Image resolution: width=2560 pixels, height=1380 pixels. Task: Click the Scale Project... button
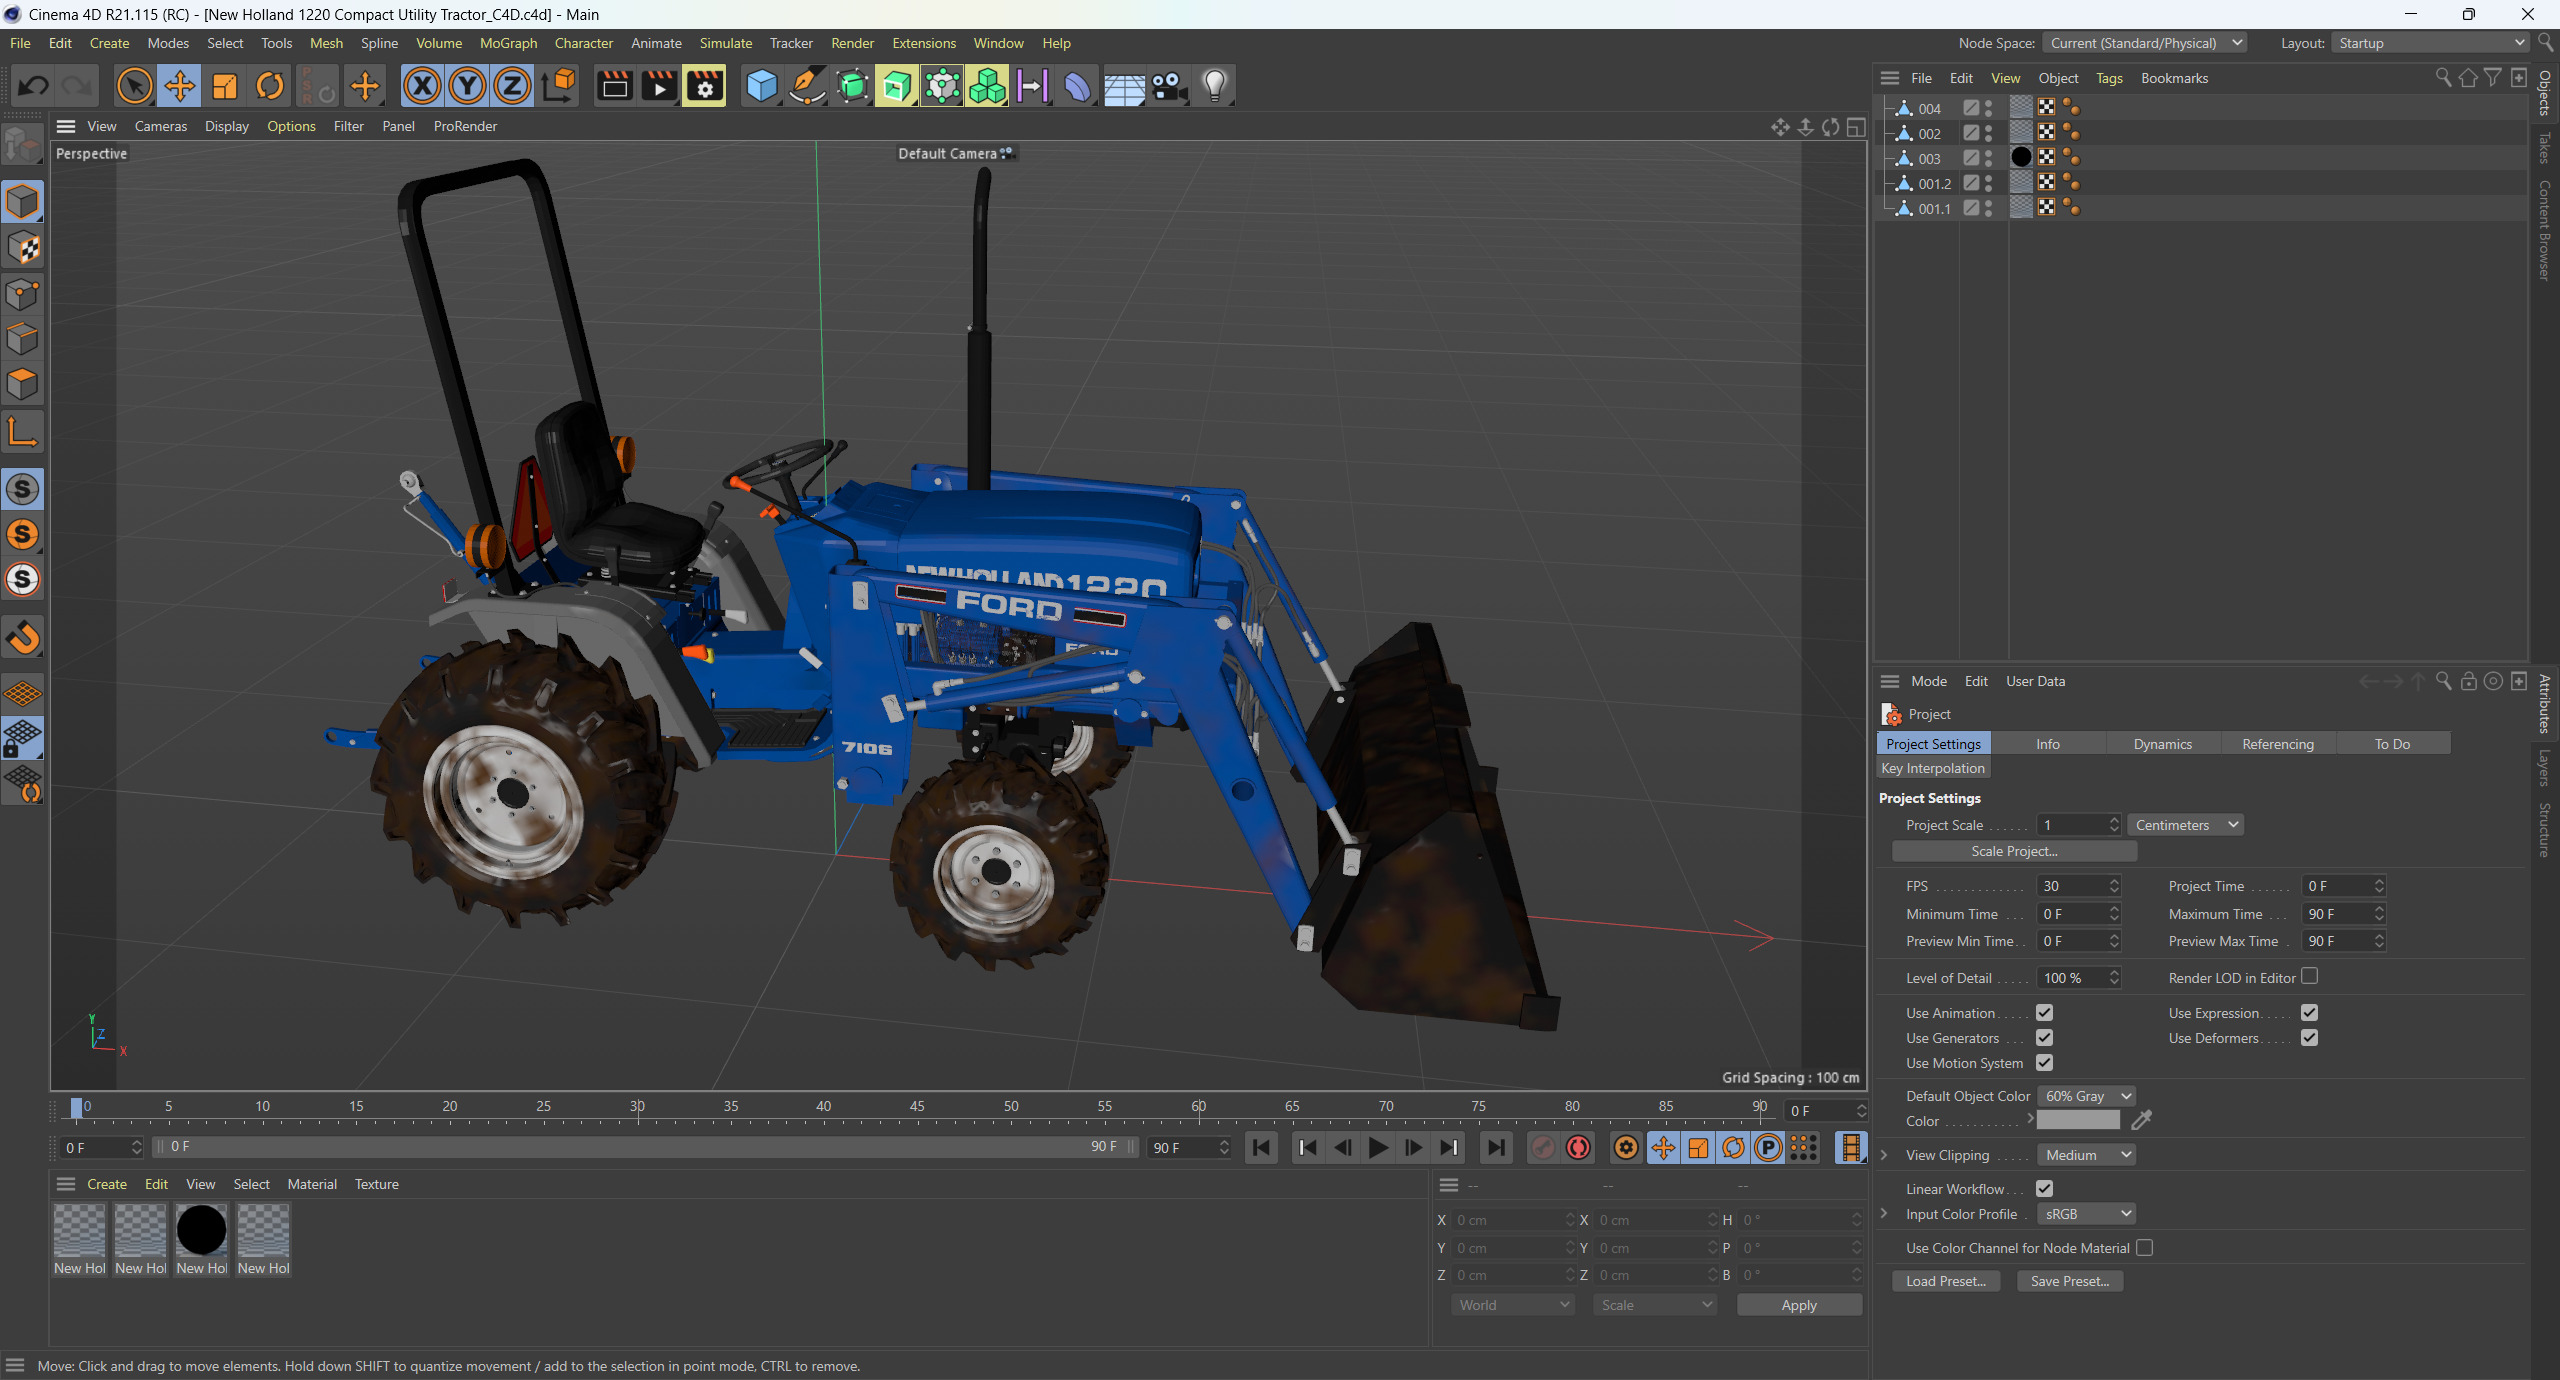2014,851
